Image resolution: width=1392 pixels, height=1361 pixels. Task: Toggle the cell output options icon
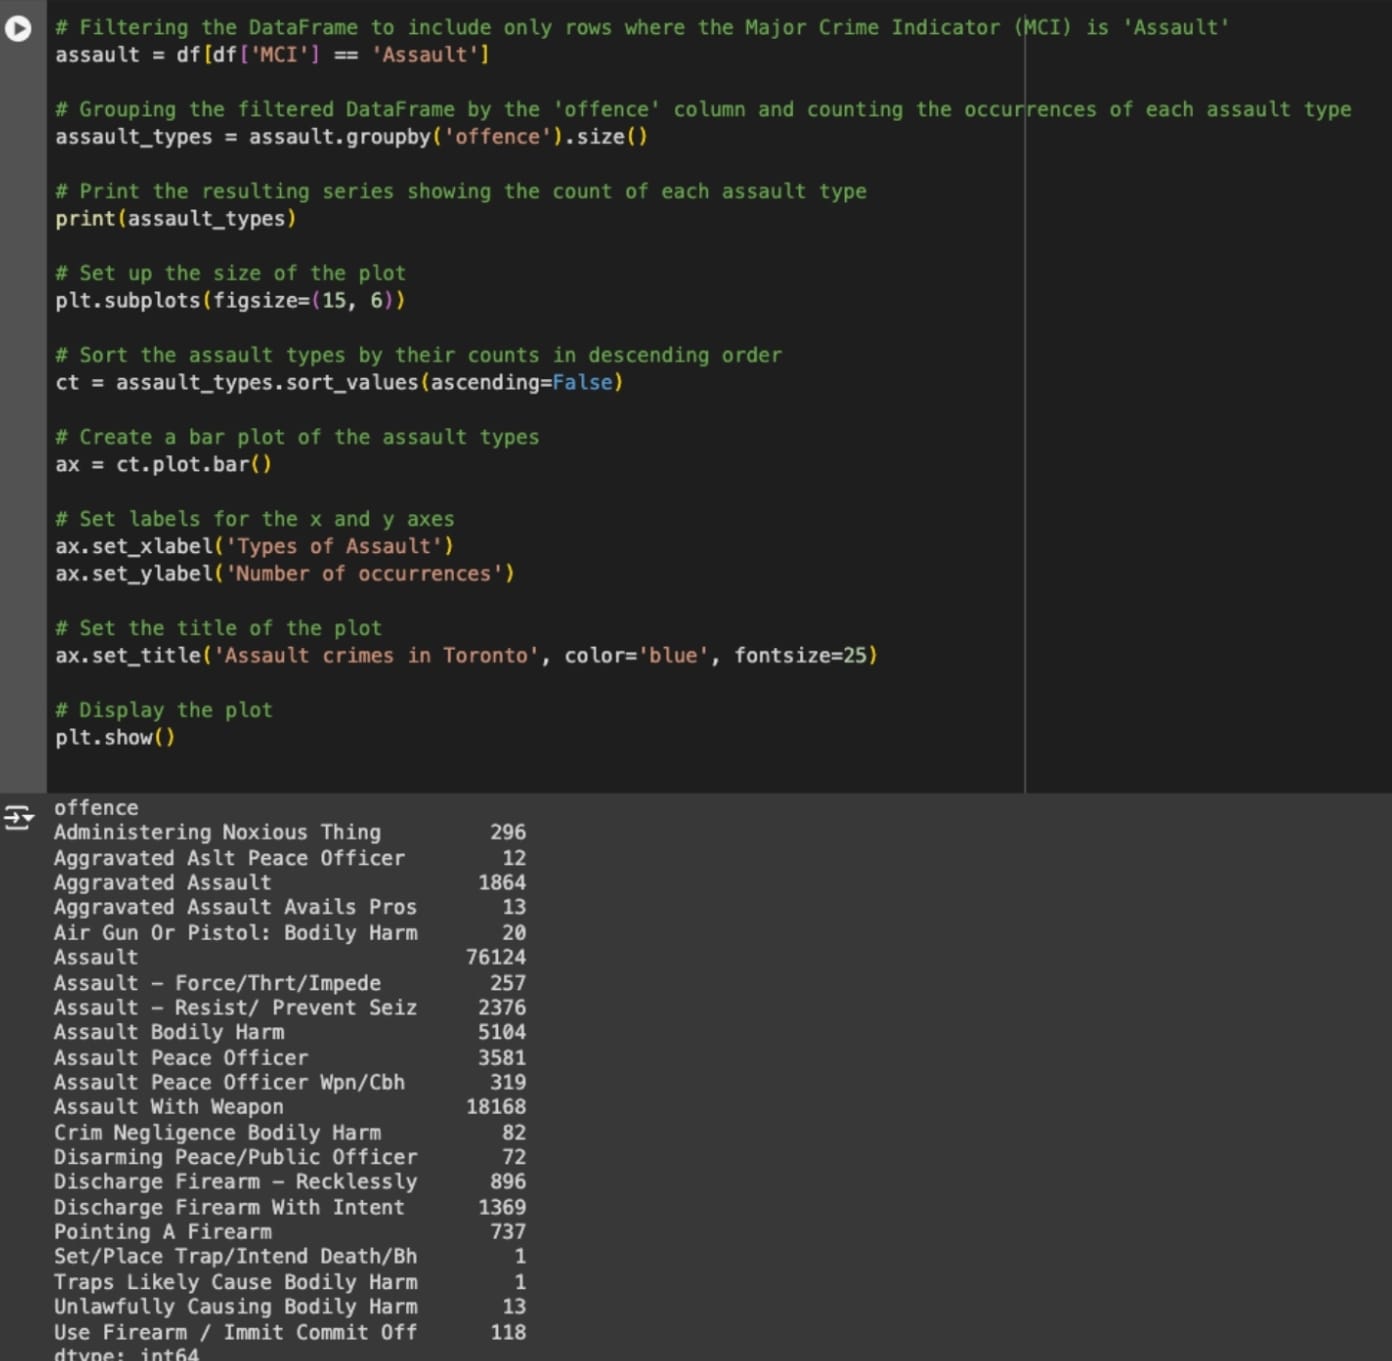click(x=18, y=818)
